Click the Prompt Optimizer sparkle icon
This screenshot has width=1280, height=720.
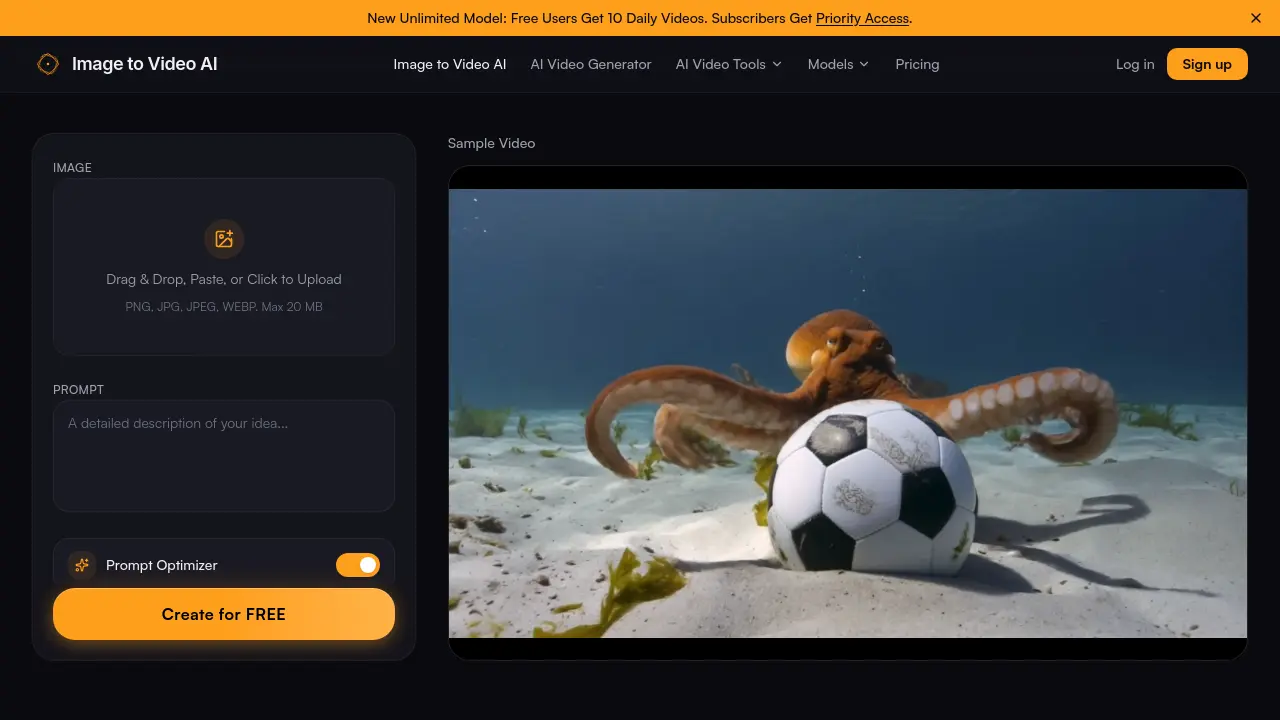[x=82, y=565]
